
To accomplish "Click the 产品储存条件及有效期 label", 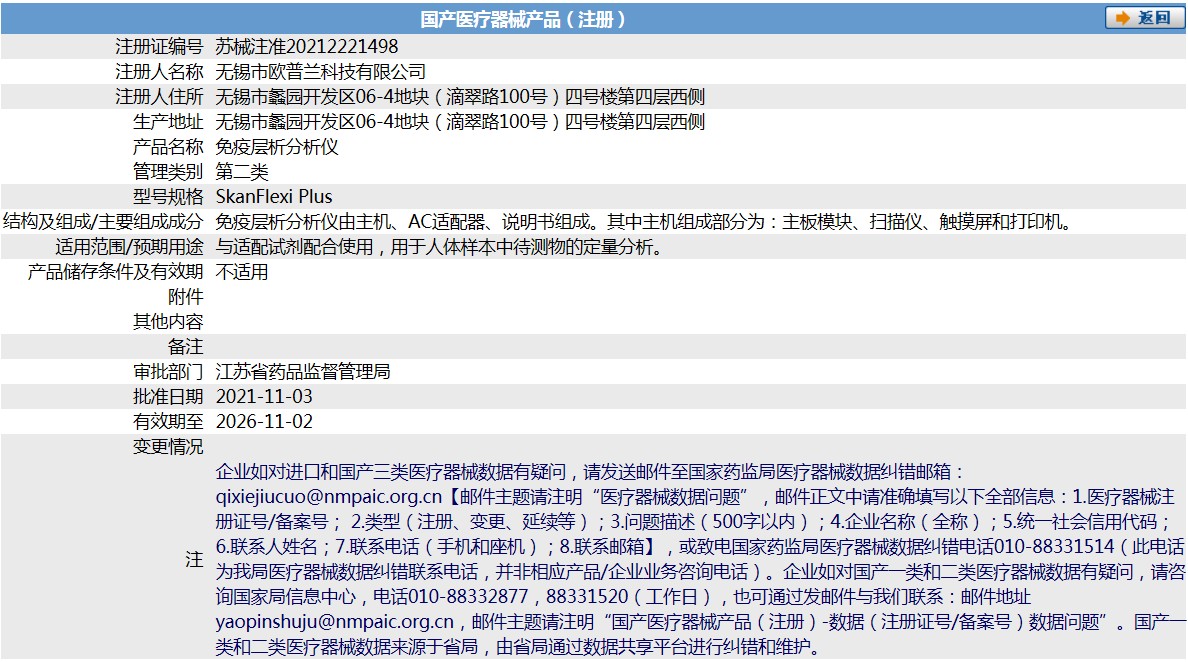I will (116, 272).
